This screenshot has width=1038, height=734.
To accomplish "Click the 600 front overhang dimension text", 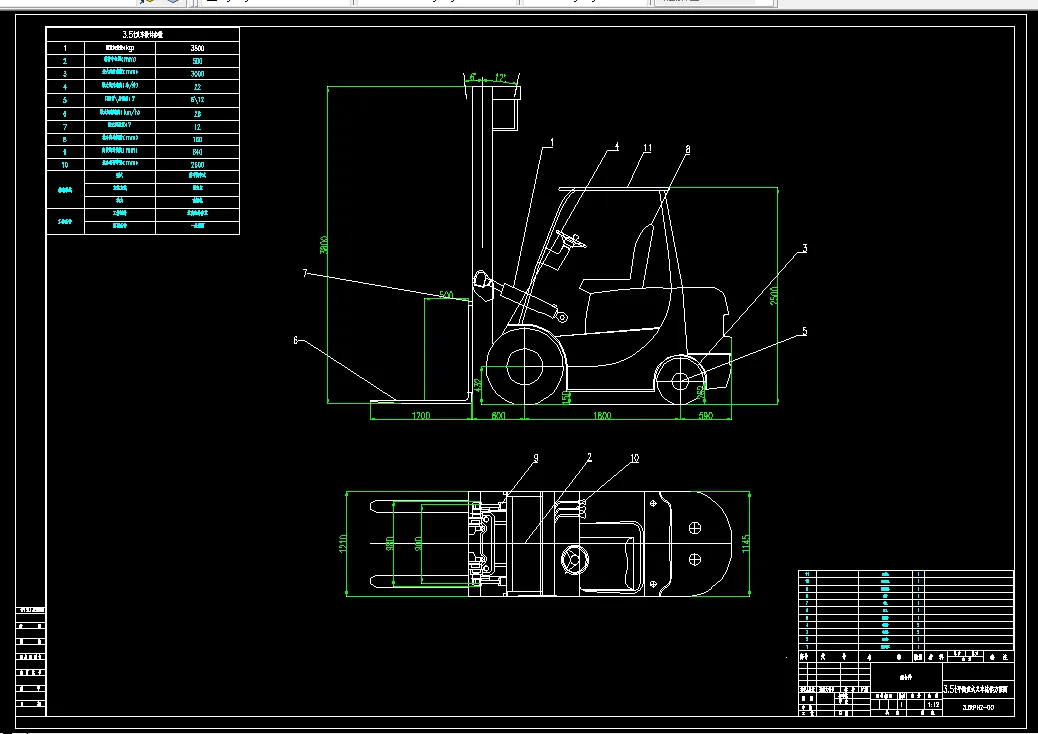I will click(x=499, y=416).
